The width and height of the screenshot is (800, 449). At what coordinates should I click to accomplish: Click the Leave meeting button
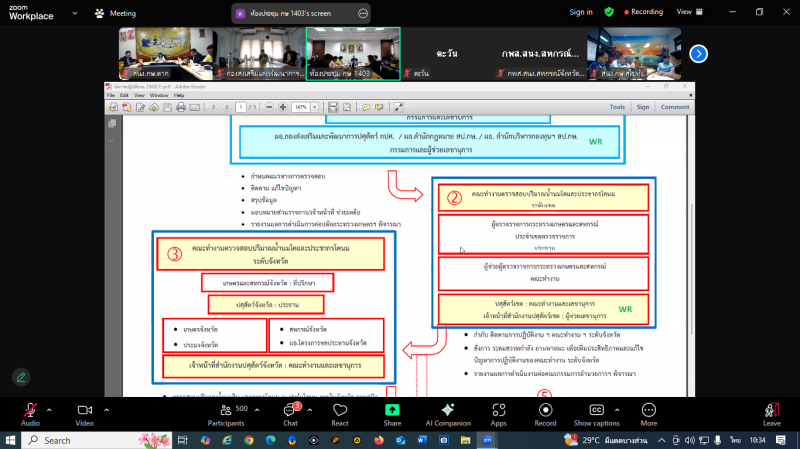click(x=771, y=411)
